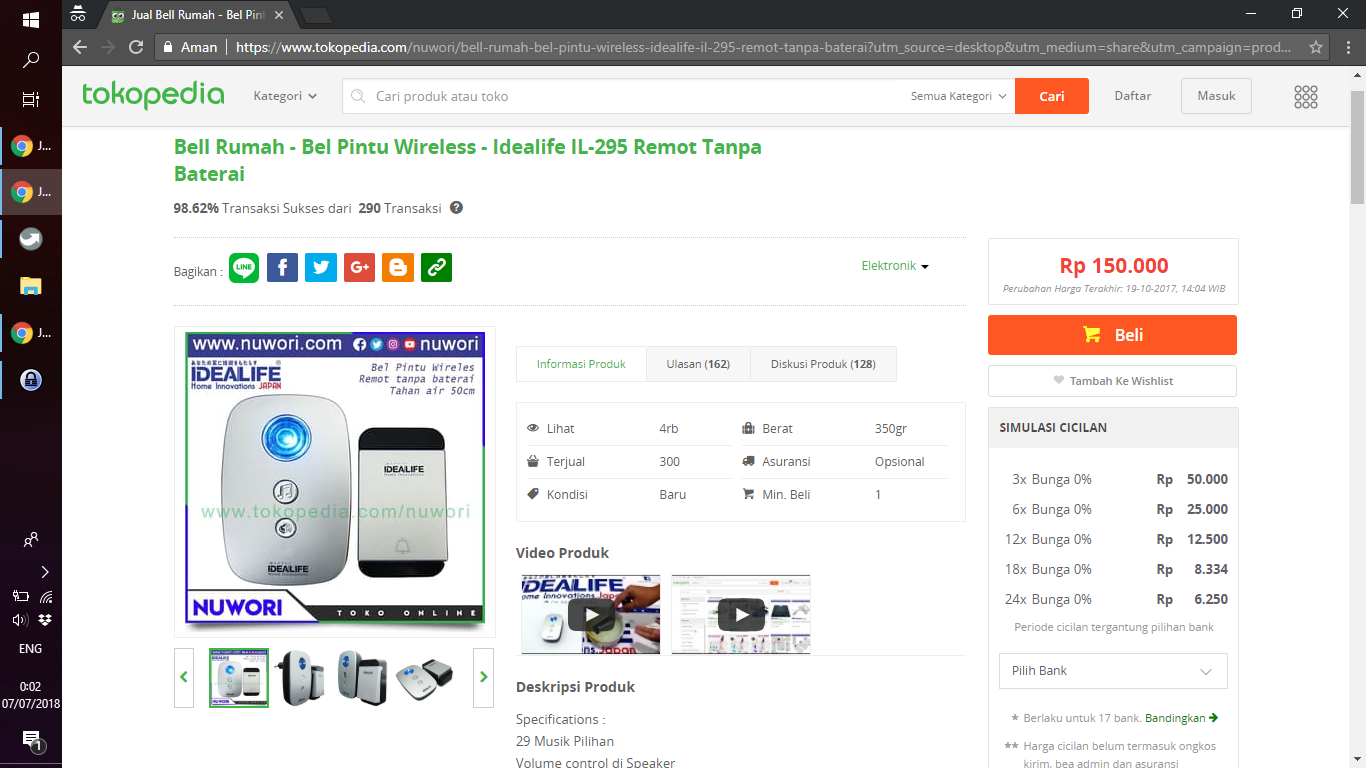Click the browser address bar URL
The image size is (1366, 768).
pos(764,47)
